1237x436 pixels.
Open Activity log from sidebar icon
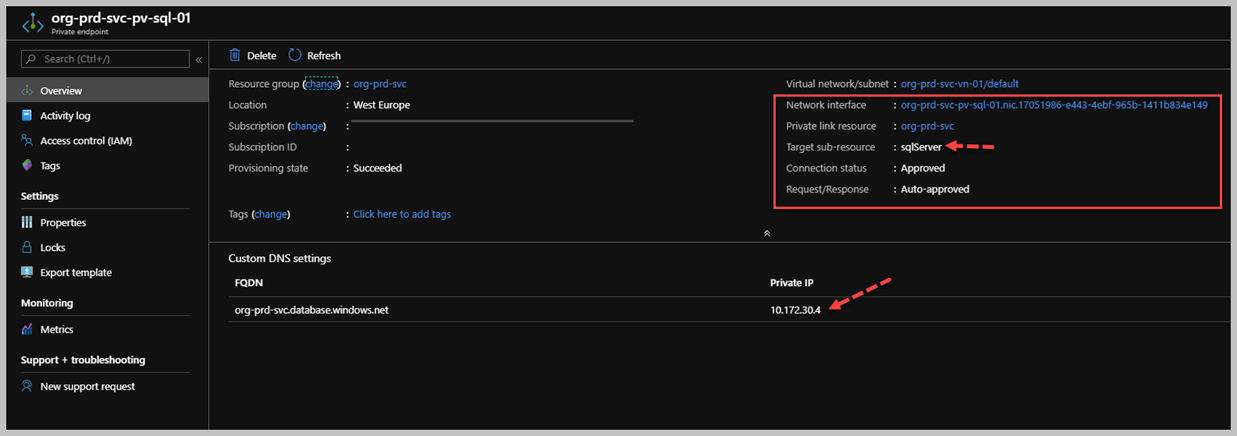27,116
